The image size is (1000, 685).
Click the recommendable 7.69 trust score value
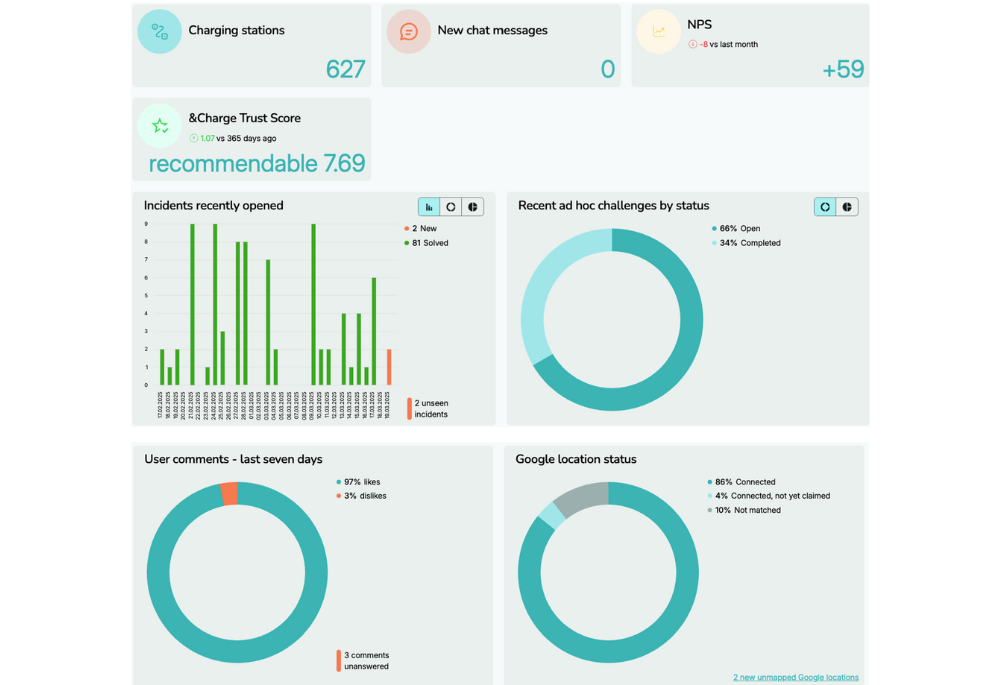256,163
